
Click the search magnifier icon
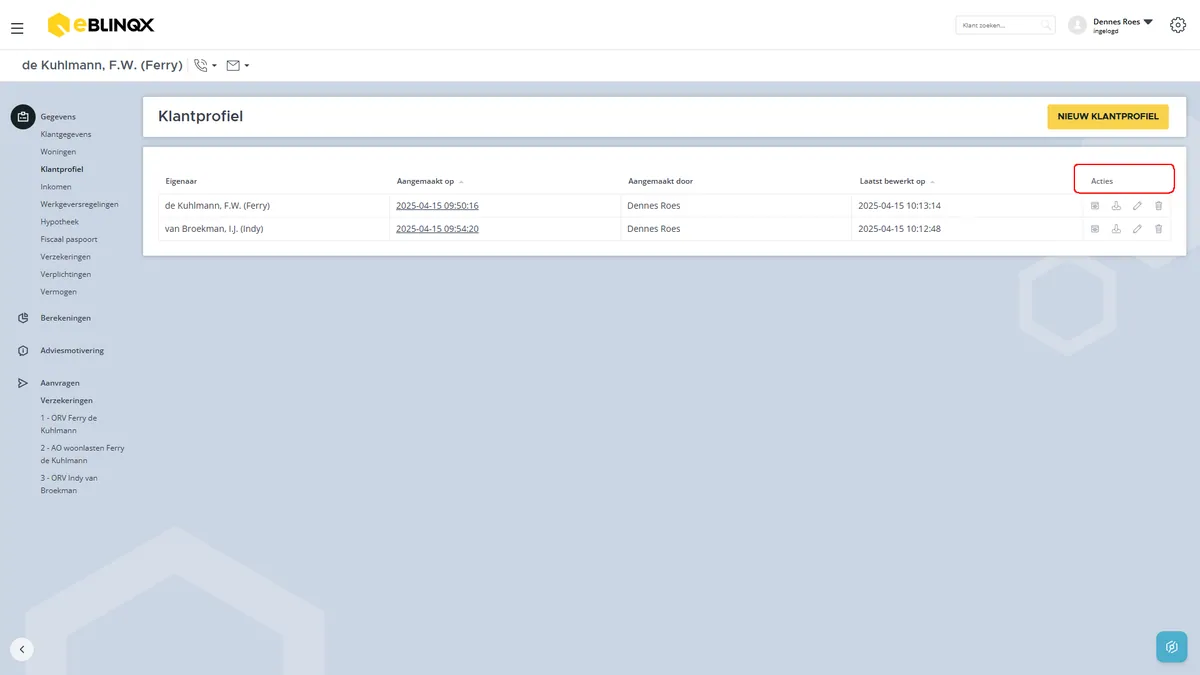[x=1046, y=25]
